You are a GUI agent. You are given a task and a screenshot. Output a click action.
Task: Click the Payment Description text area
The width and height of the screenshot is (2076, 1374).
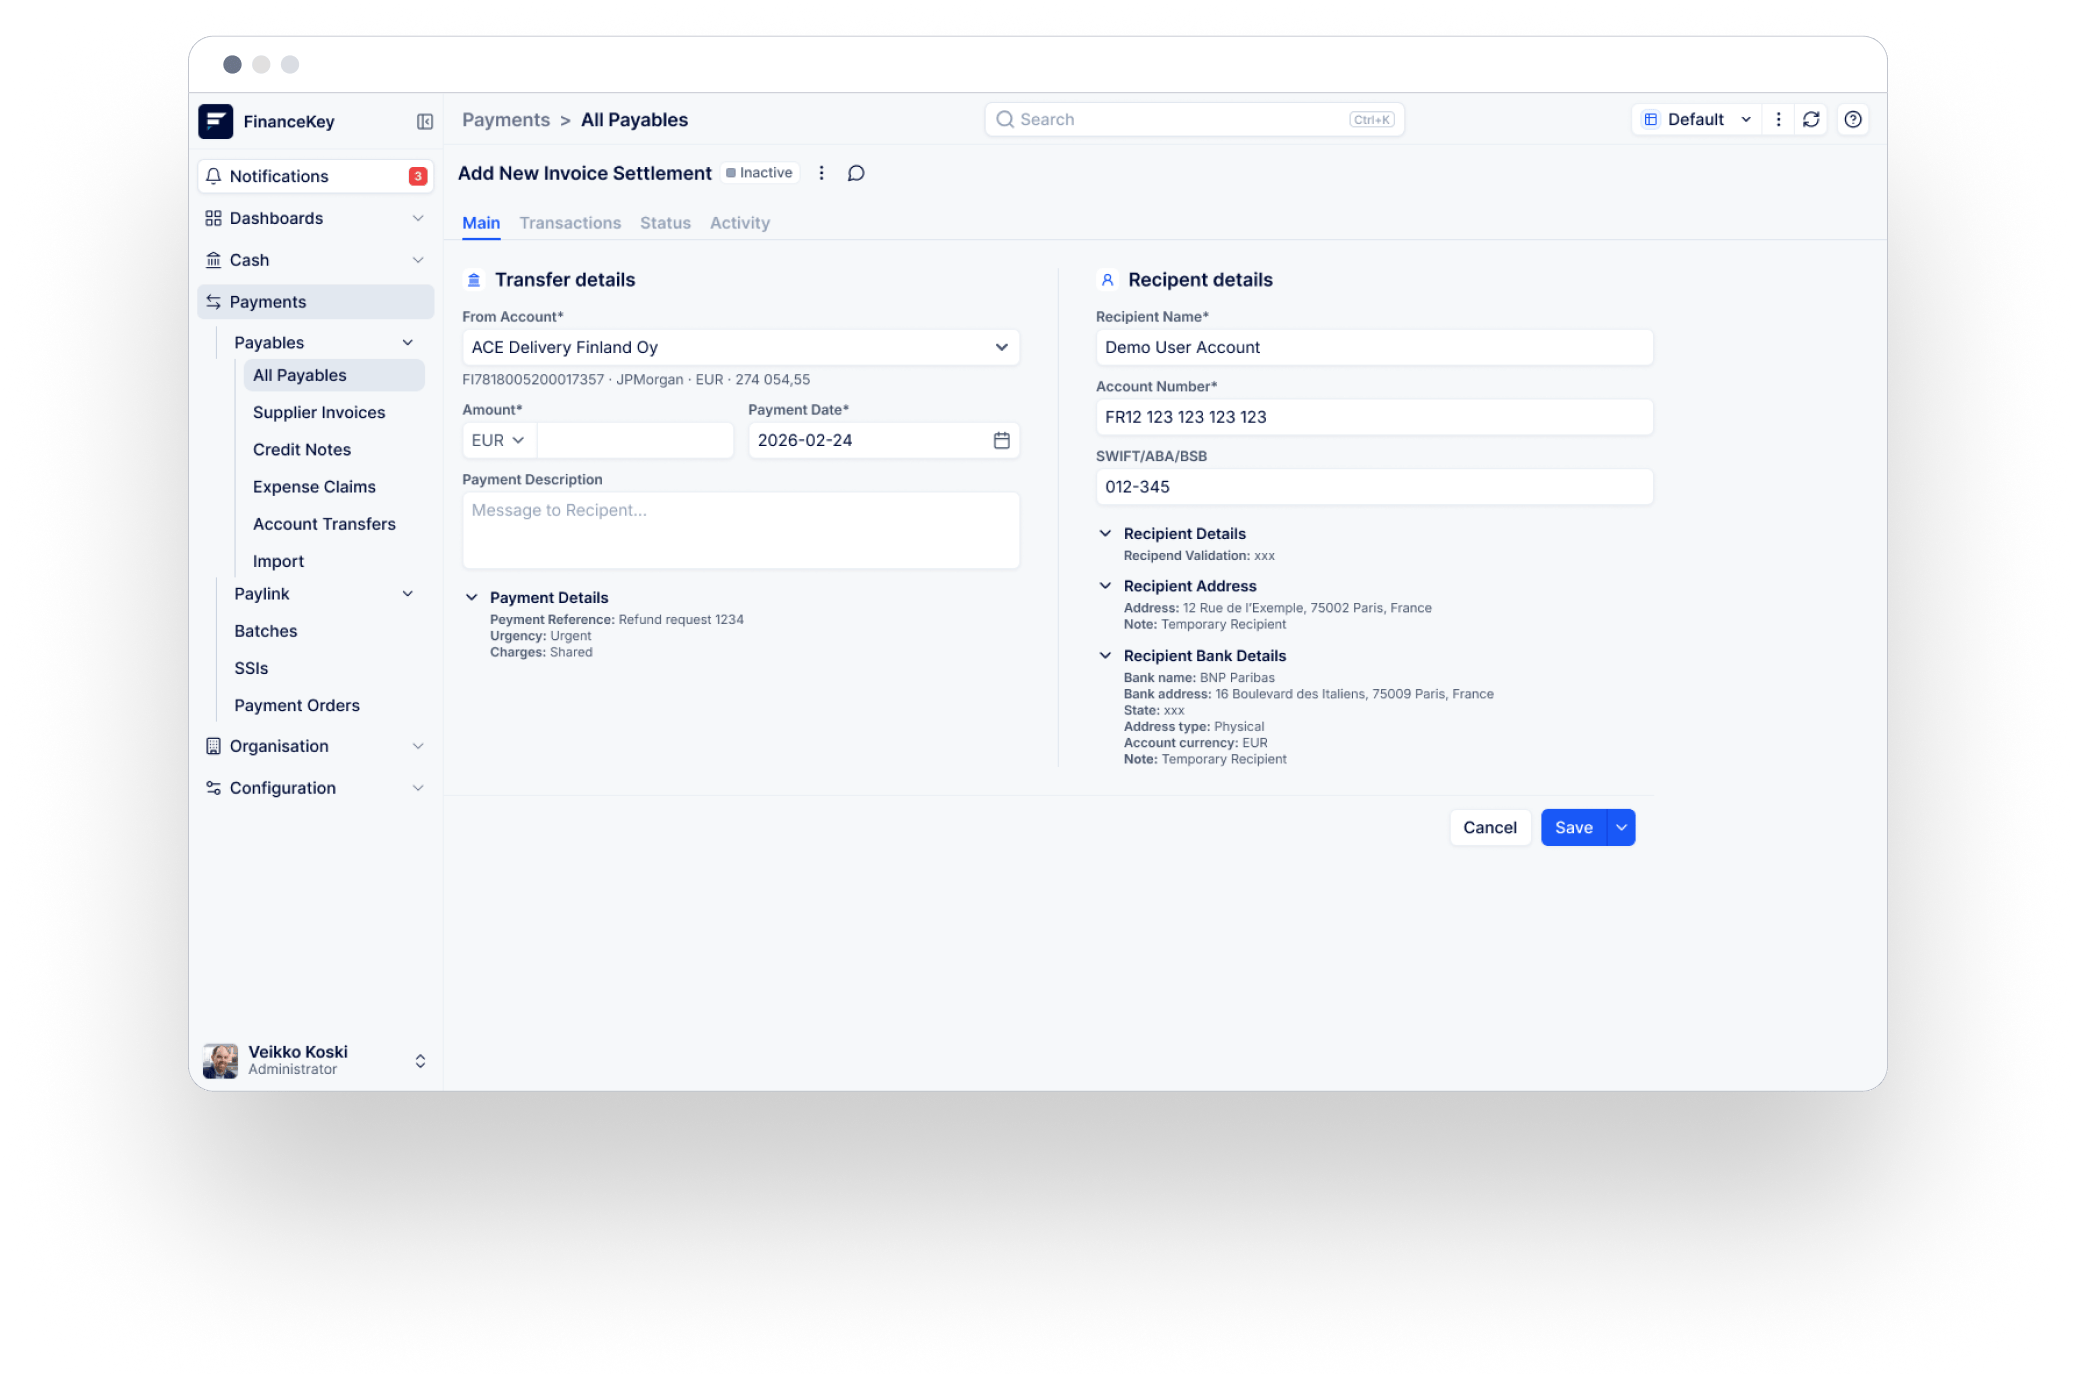740,530
